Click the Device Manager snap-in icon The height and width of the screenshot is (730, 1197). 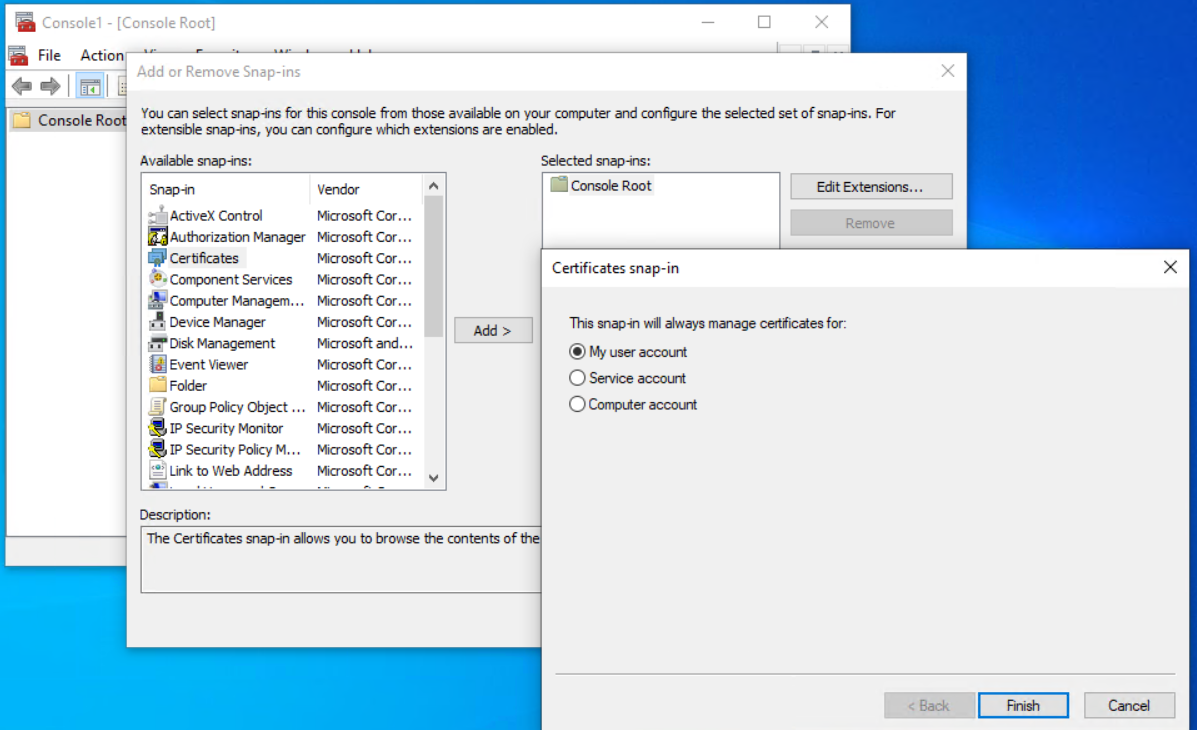click(x=157, y=322)
